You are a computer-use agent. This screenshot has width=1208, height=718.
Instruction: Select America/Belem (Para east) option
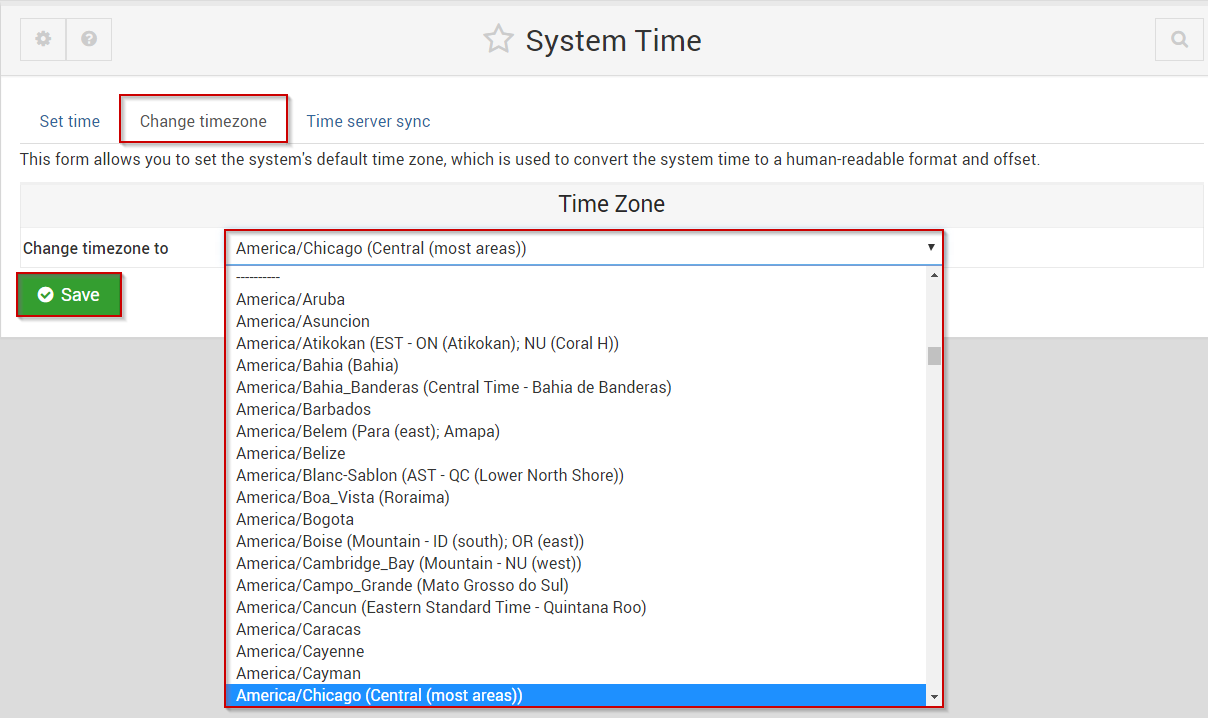(577, 431)
